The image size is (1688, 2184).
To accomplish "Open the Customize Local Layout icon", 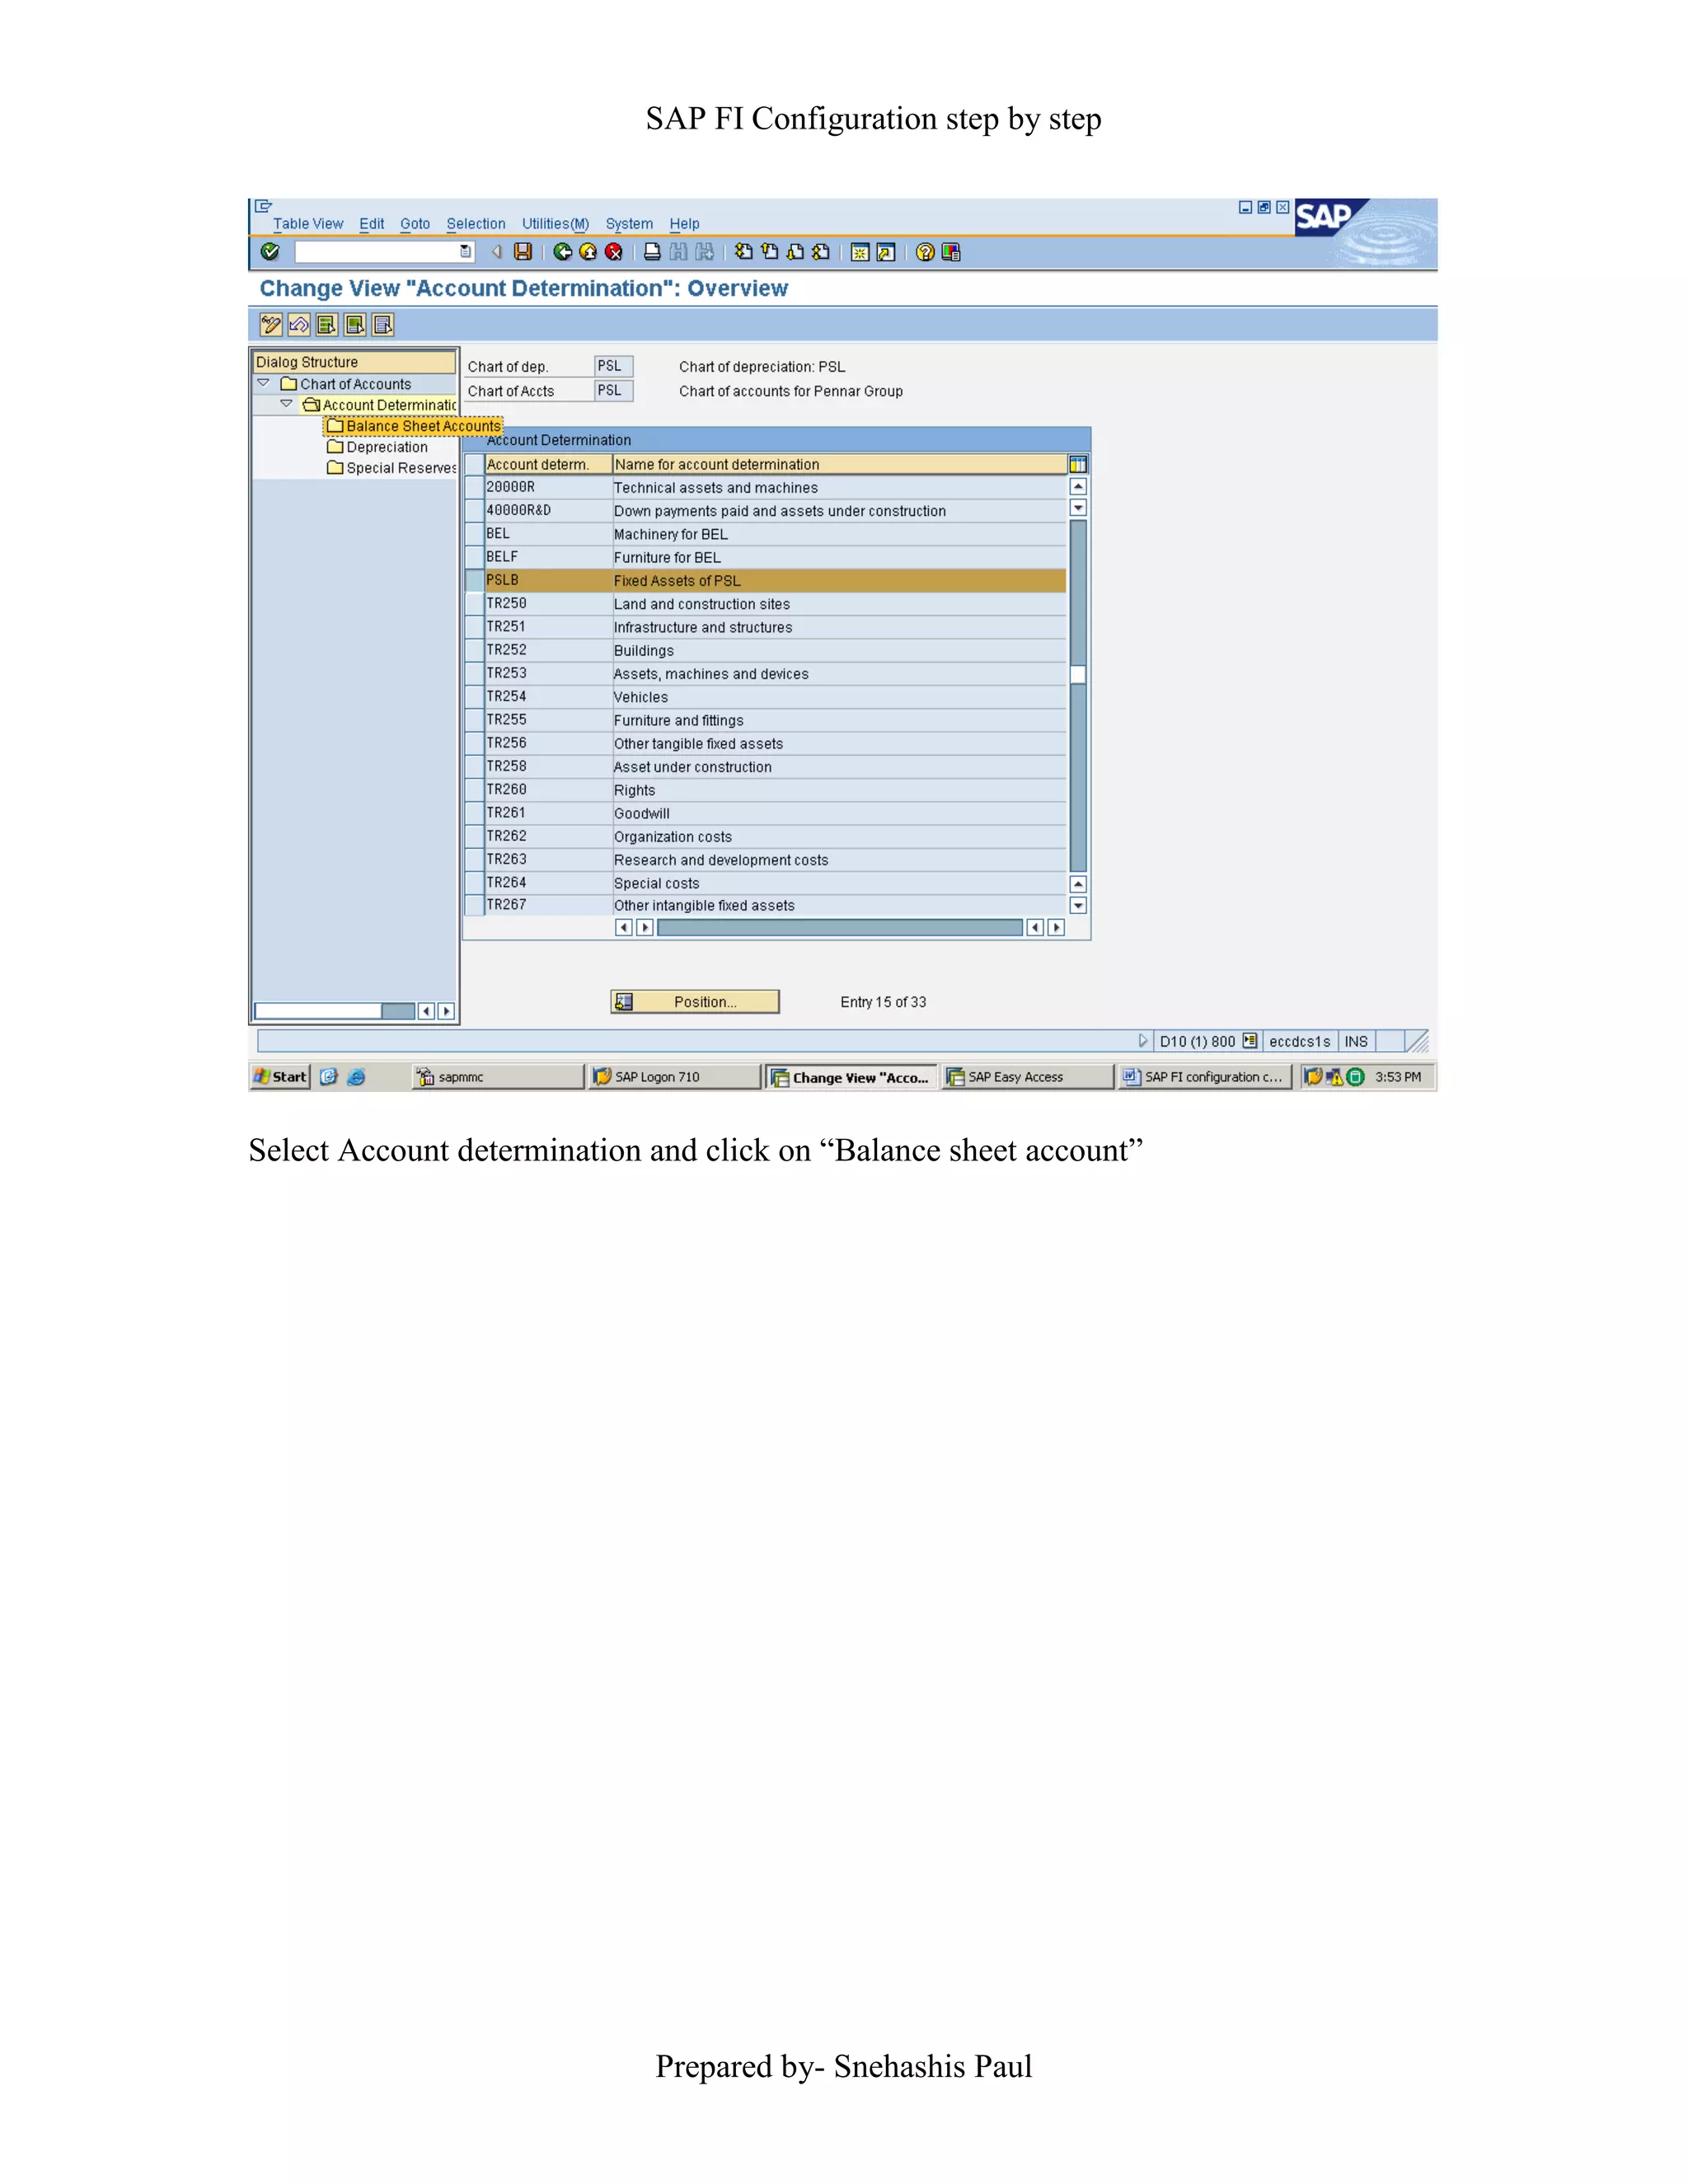I will pos(951,252).
